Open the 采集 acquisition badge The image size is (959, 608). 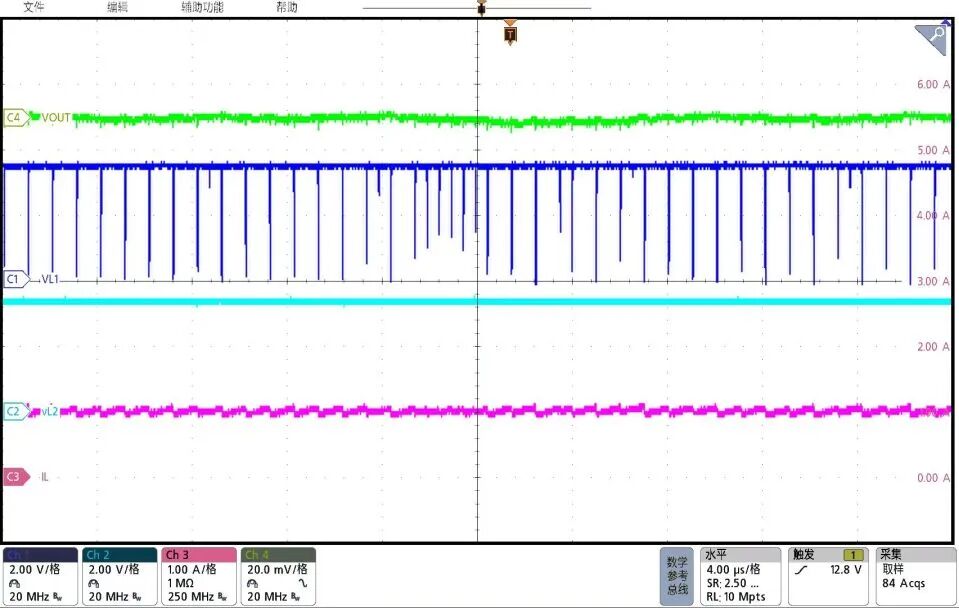click(x=914, y=576)
